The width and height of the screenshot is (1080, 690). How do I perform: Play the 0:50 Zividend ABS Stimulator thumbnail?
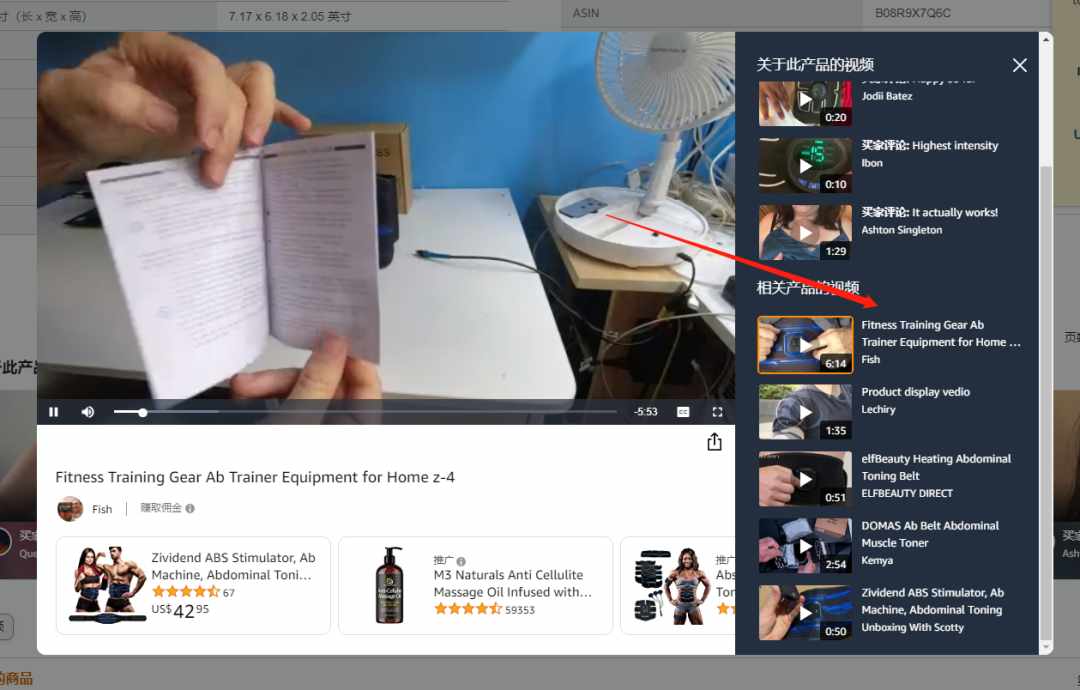[x=805, y=613]
